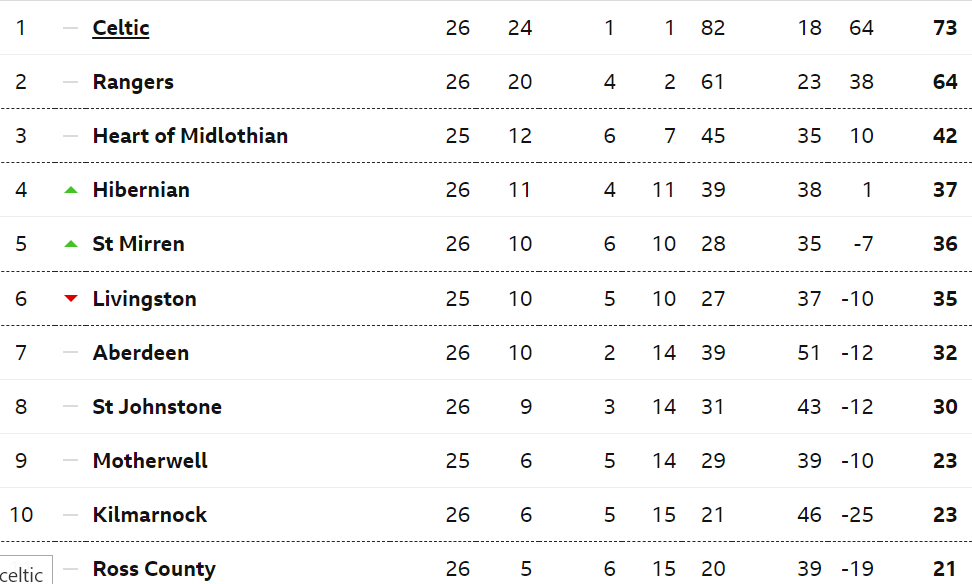Click Celtic's no-movement dash indicator
This screenshot has height=584, width=972.
pyautogui.click(x=71, y=28)
